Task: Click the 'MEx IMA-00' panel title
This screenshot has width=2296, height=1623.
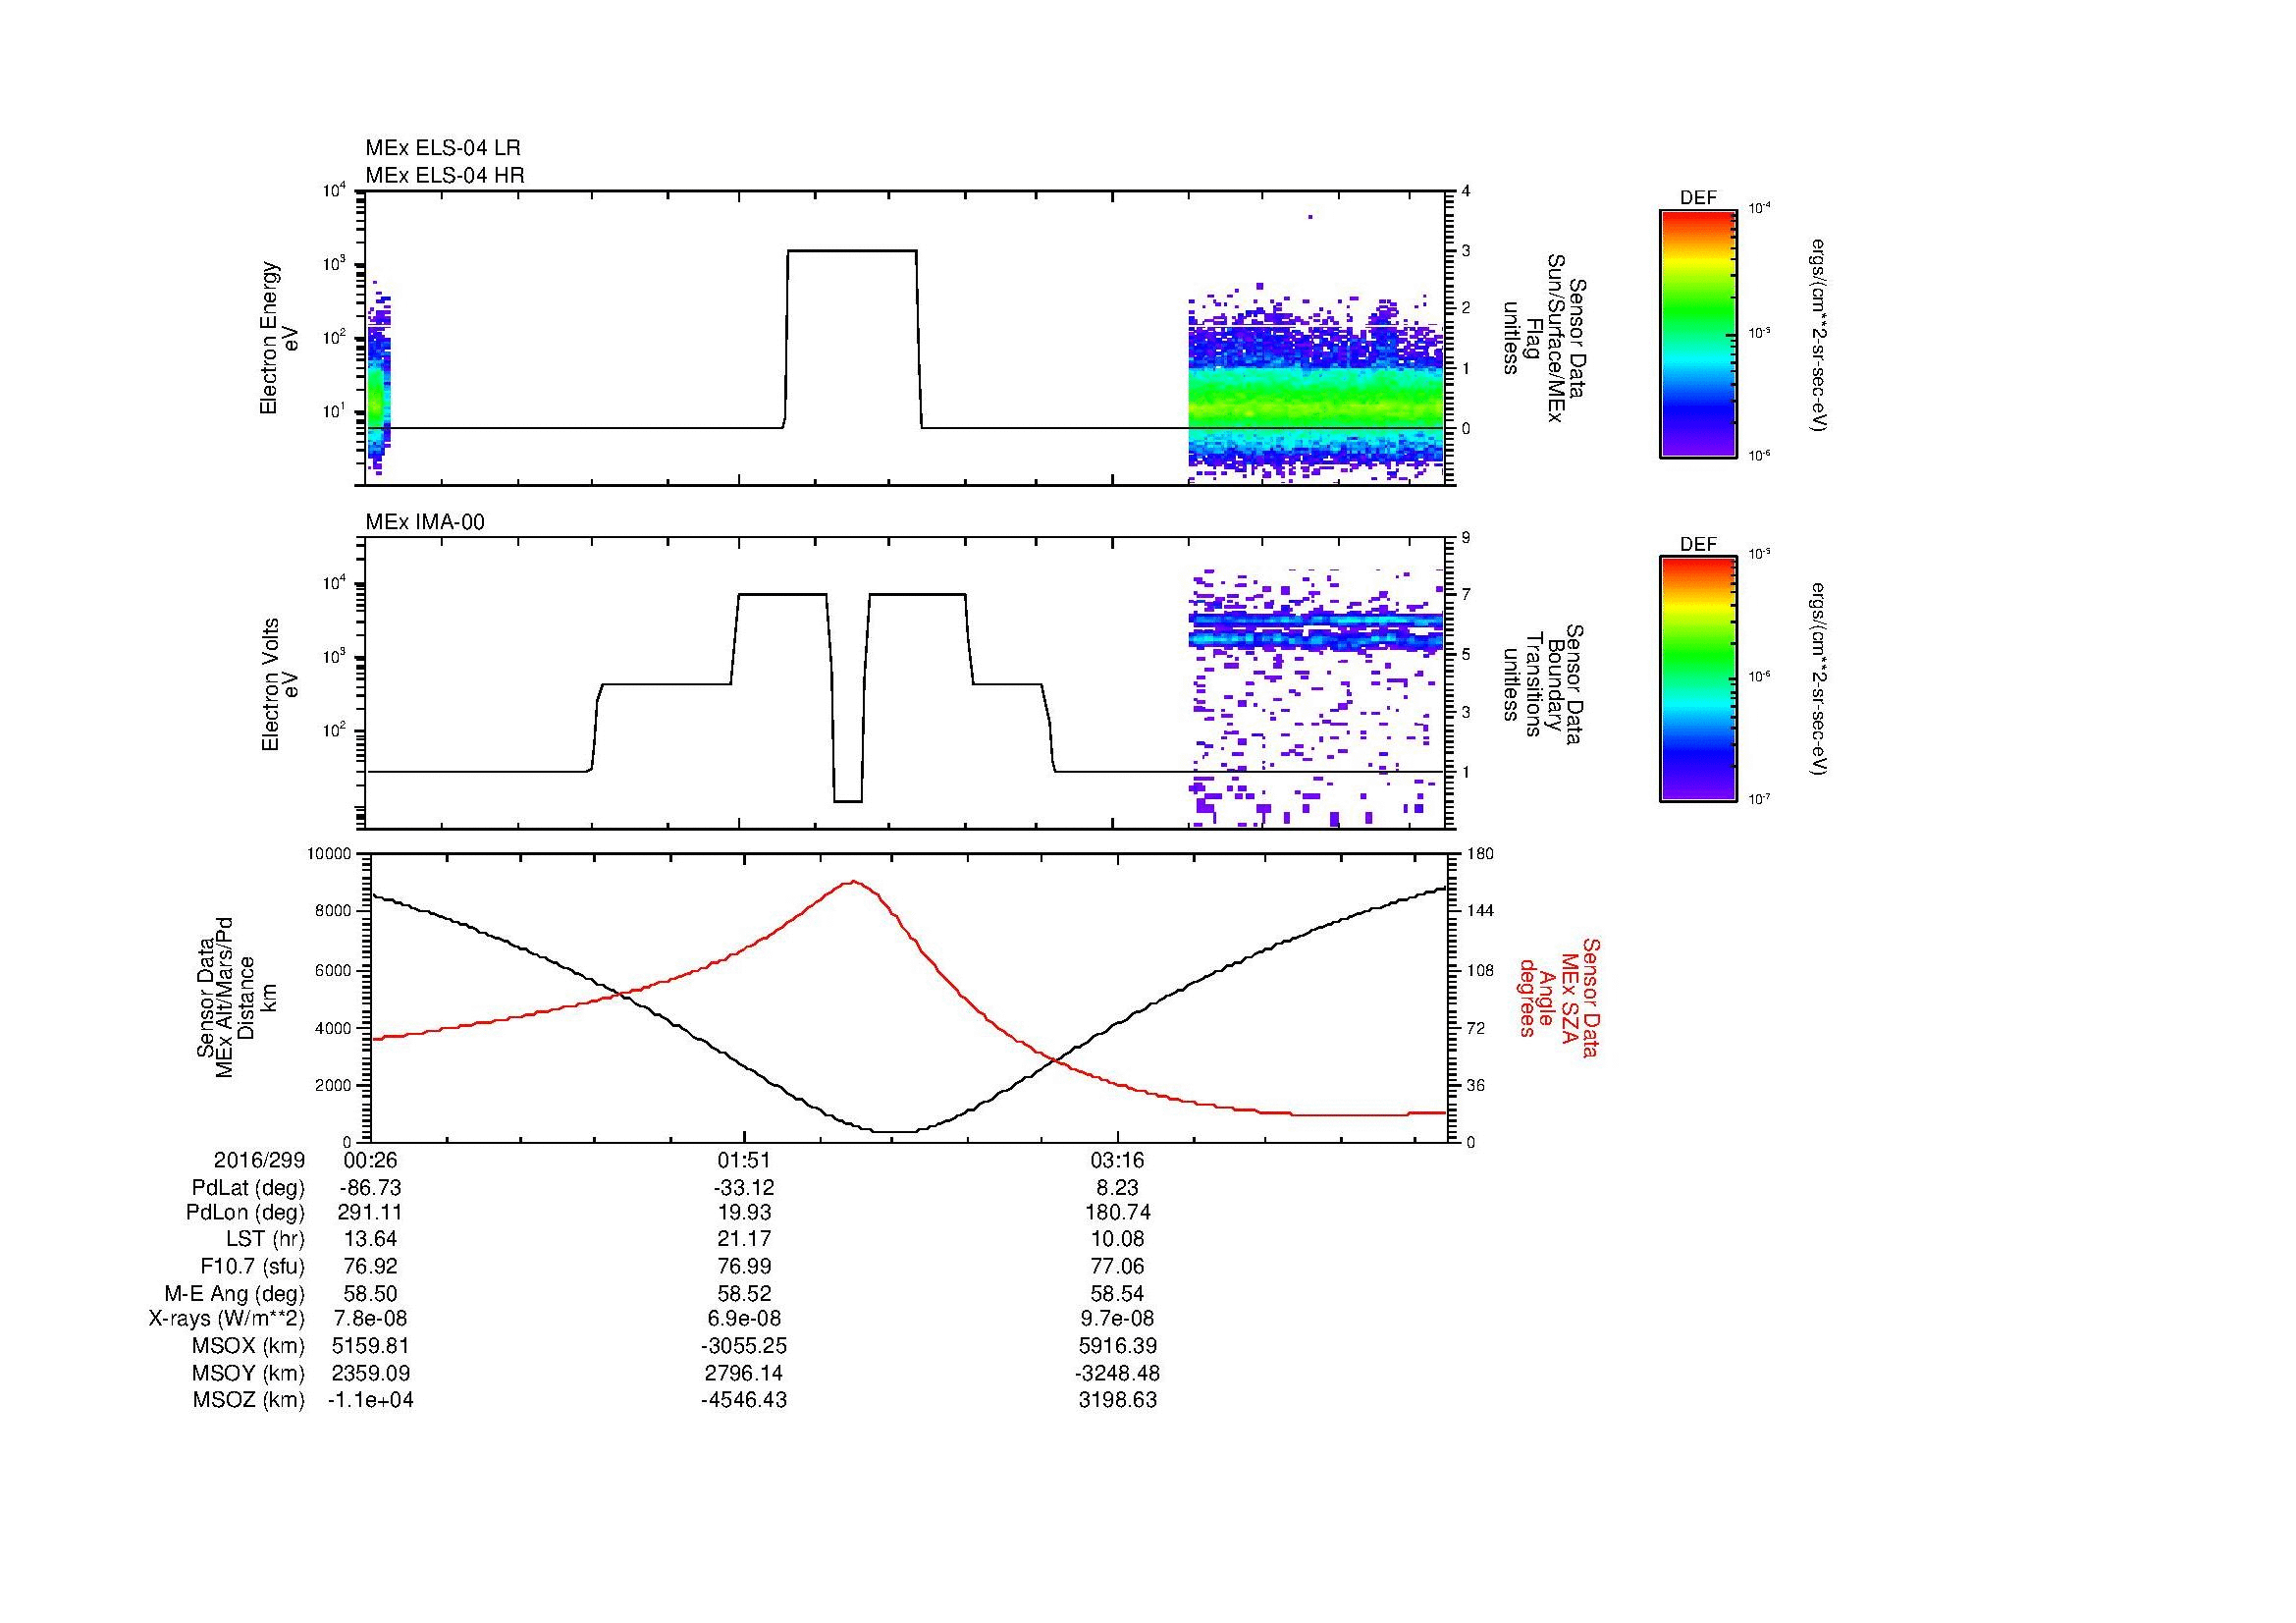Action: 425,522
